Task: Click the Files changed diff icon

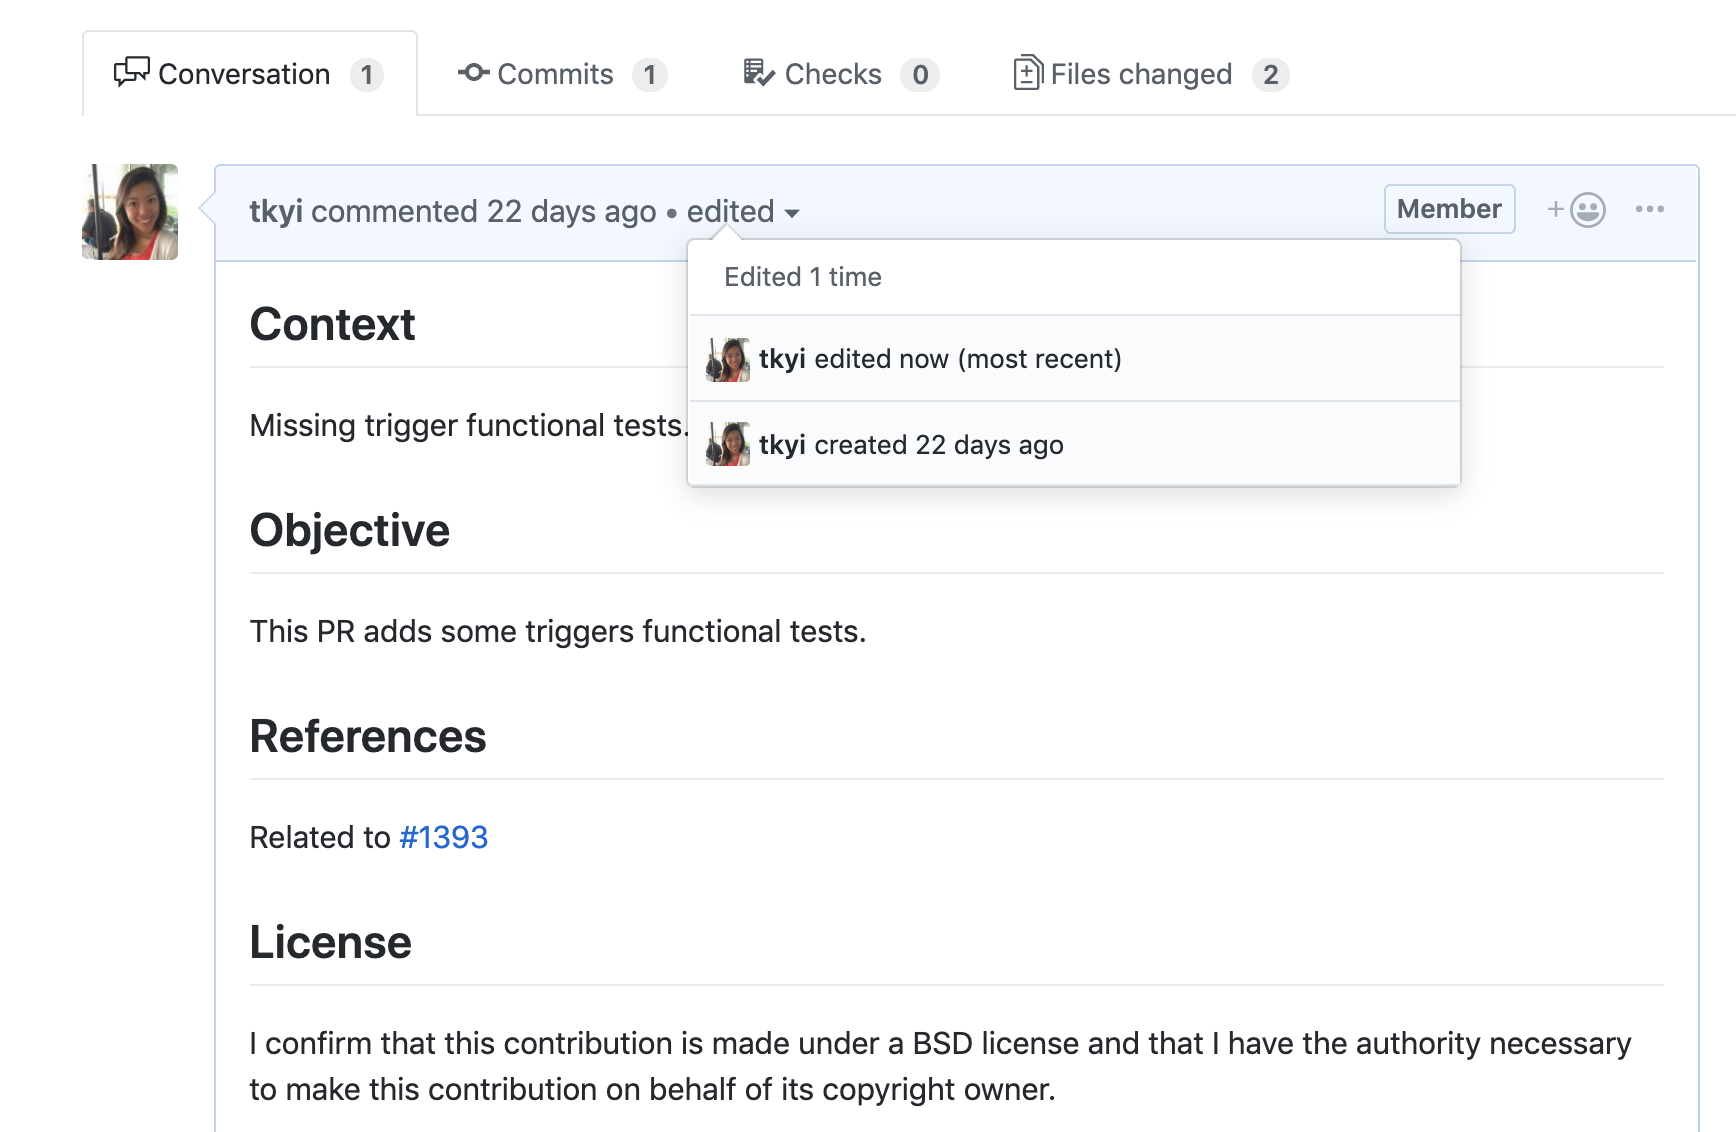Action: point(1027,73)
